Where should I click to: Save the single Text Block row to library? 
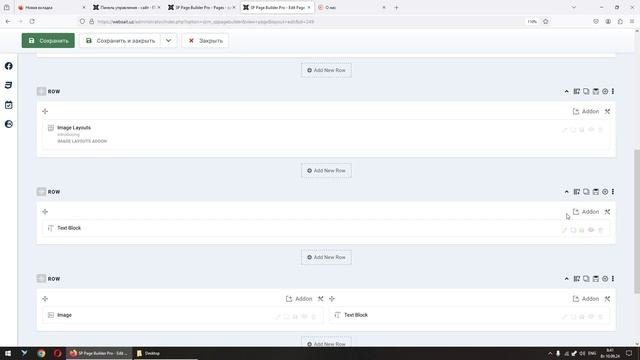pos(596,192)
